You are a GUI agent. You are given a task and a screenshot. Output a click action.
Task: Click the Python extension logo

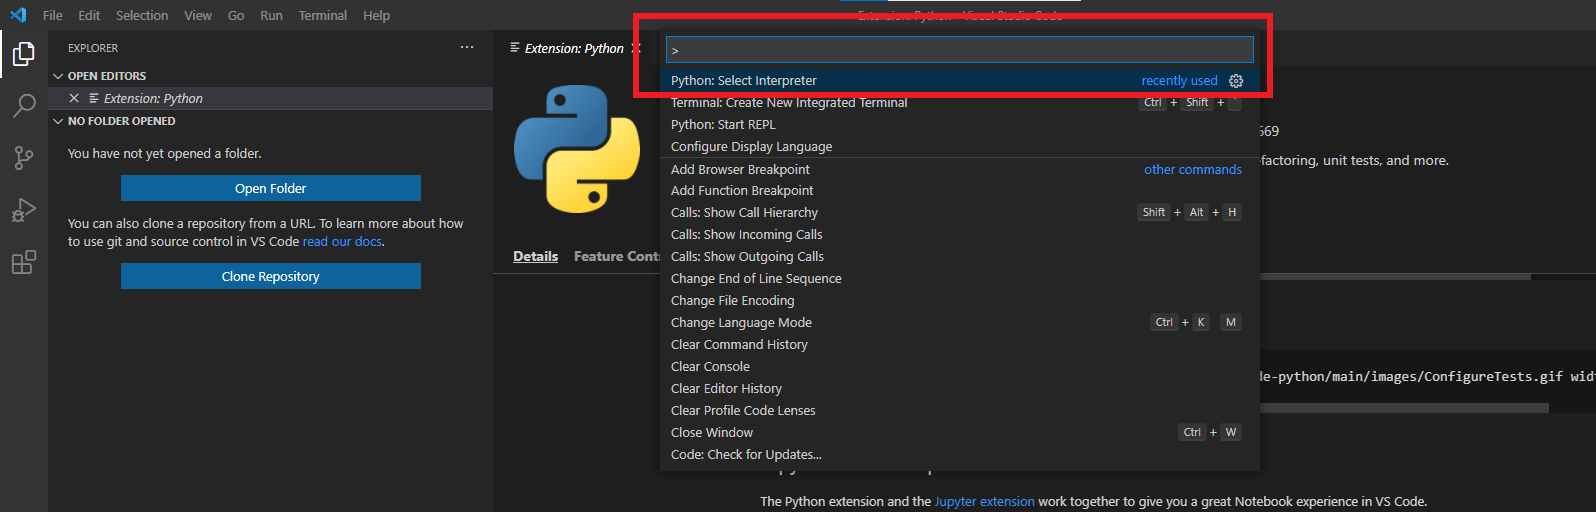point(577,149)
